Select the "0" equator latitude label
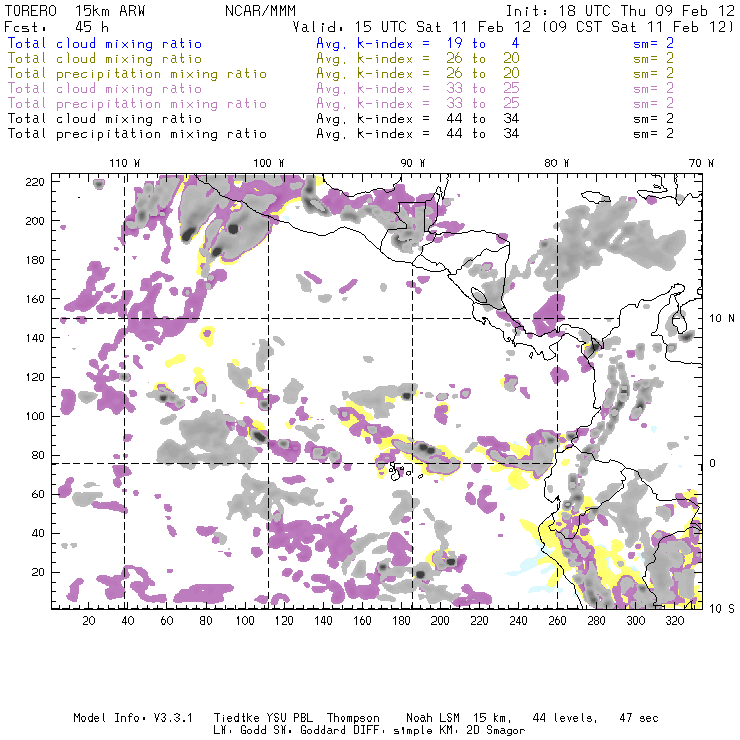The image size is (740, 740). pos(713,463)
